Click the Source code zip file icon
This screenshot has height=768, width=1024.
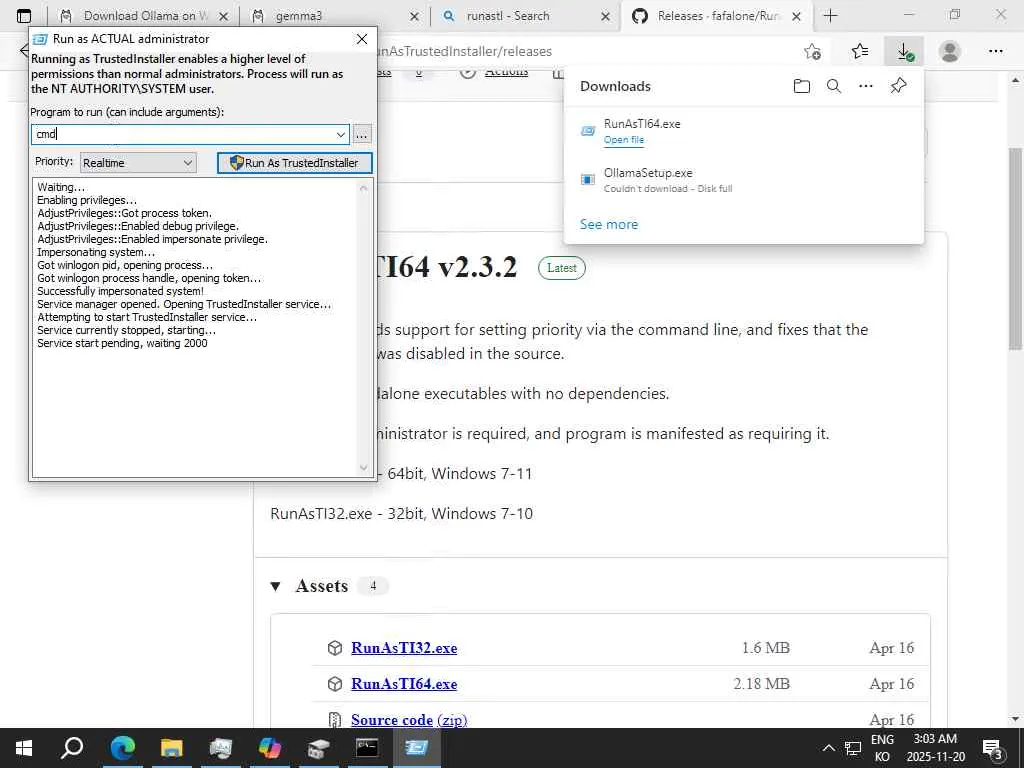tap(335, 720)
